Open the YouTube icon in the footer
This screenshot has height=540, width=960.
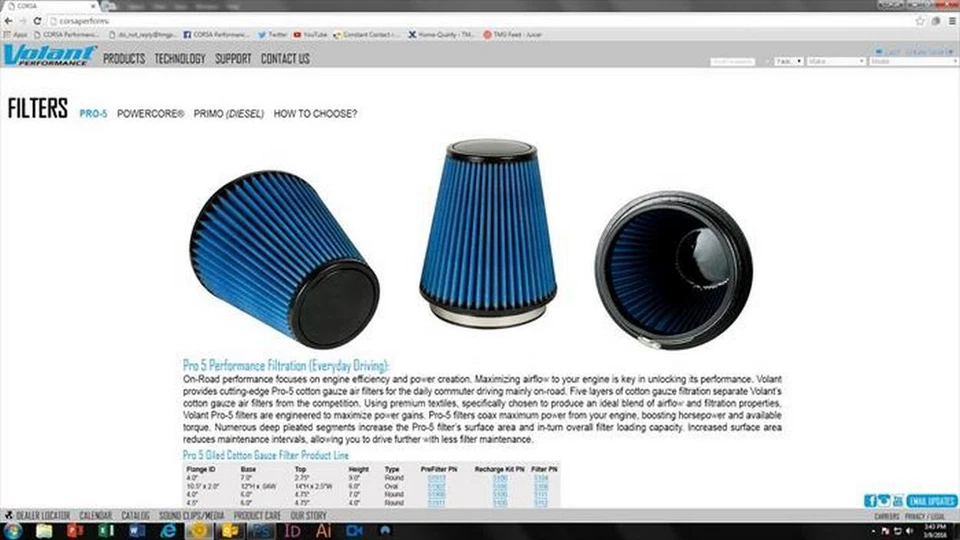coord(898,501)
